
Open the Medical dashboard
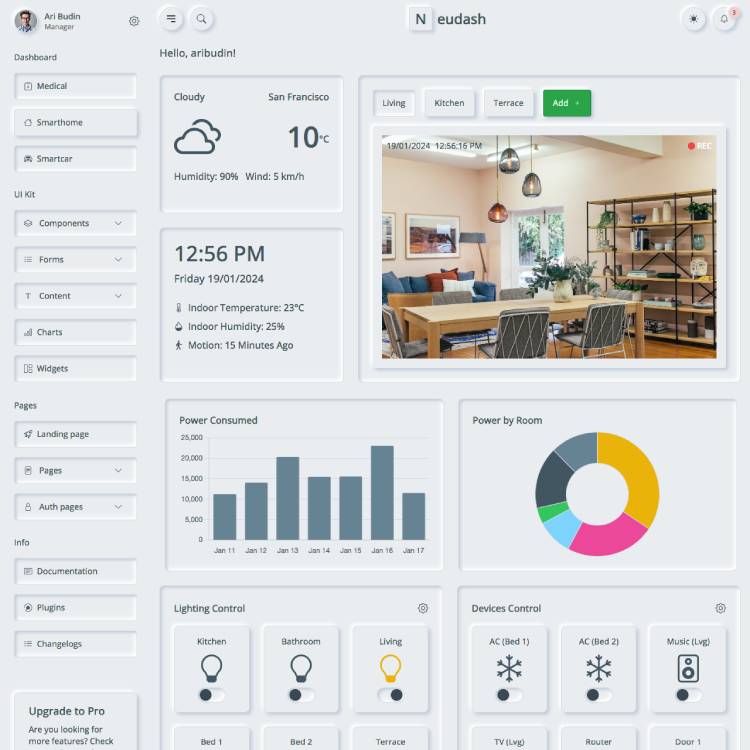(x=76, y=86)
